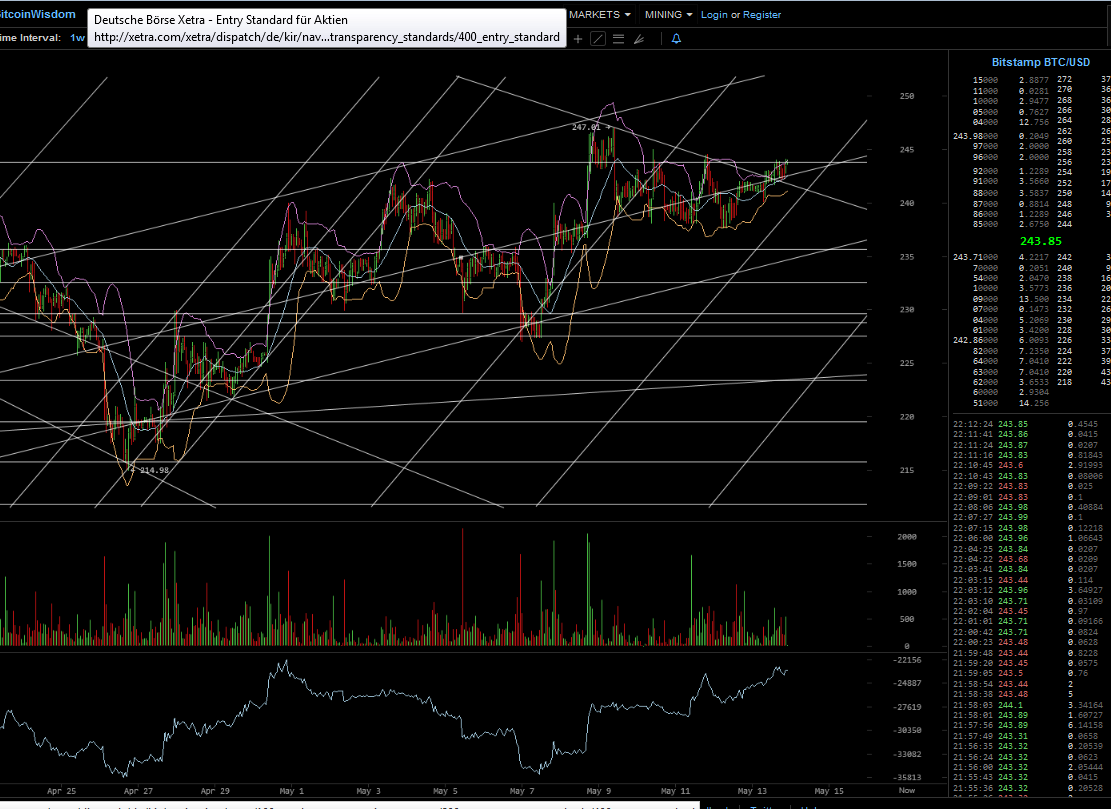This screenshot has height=809, width=1111.
Task: Select bid row with amount 14.256
Action: tap(1013, 403)
